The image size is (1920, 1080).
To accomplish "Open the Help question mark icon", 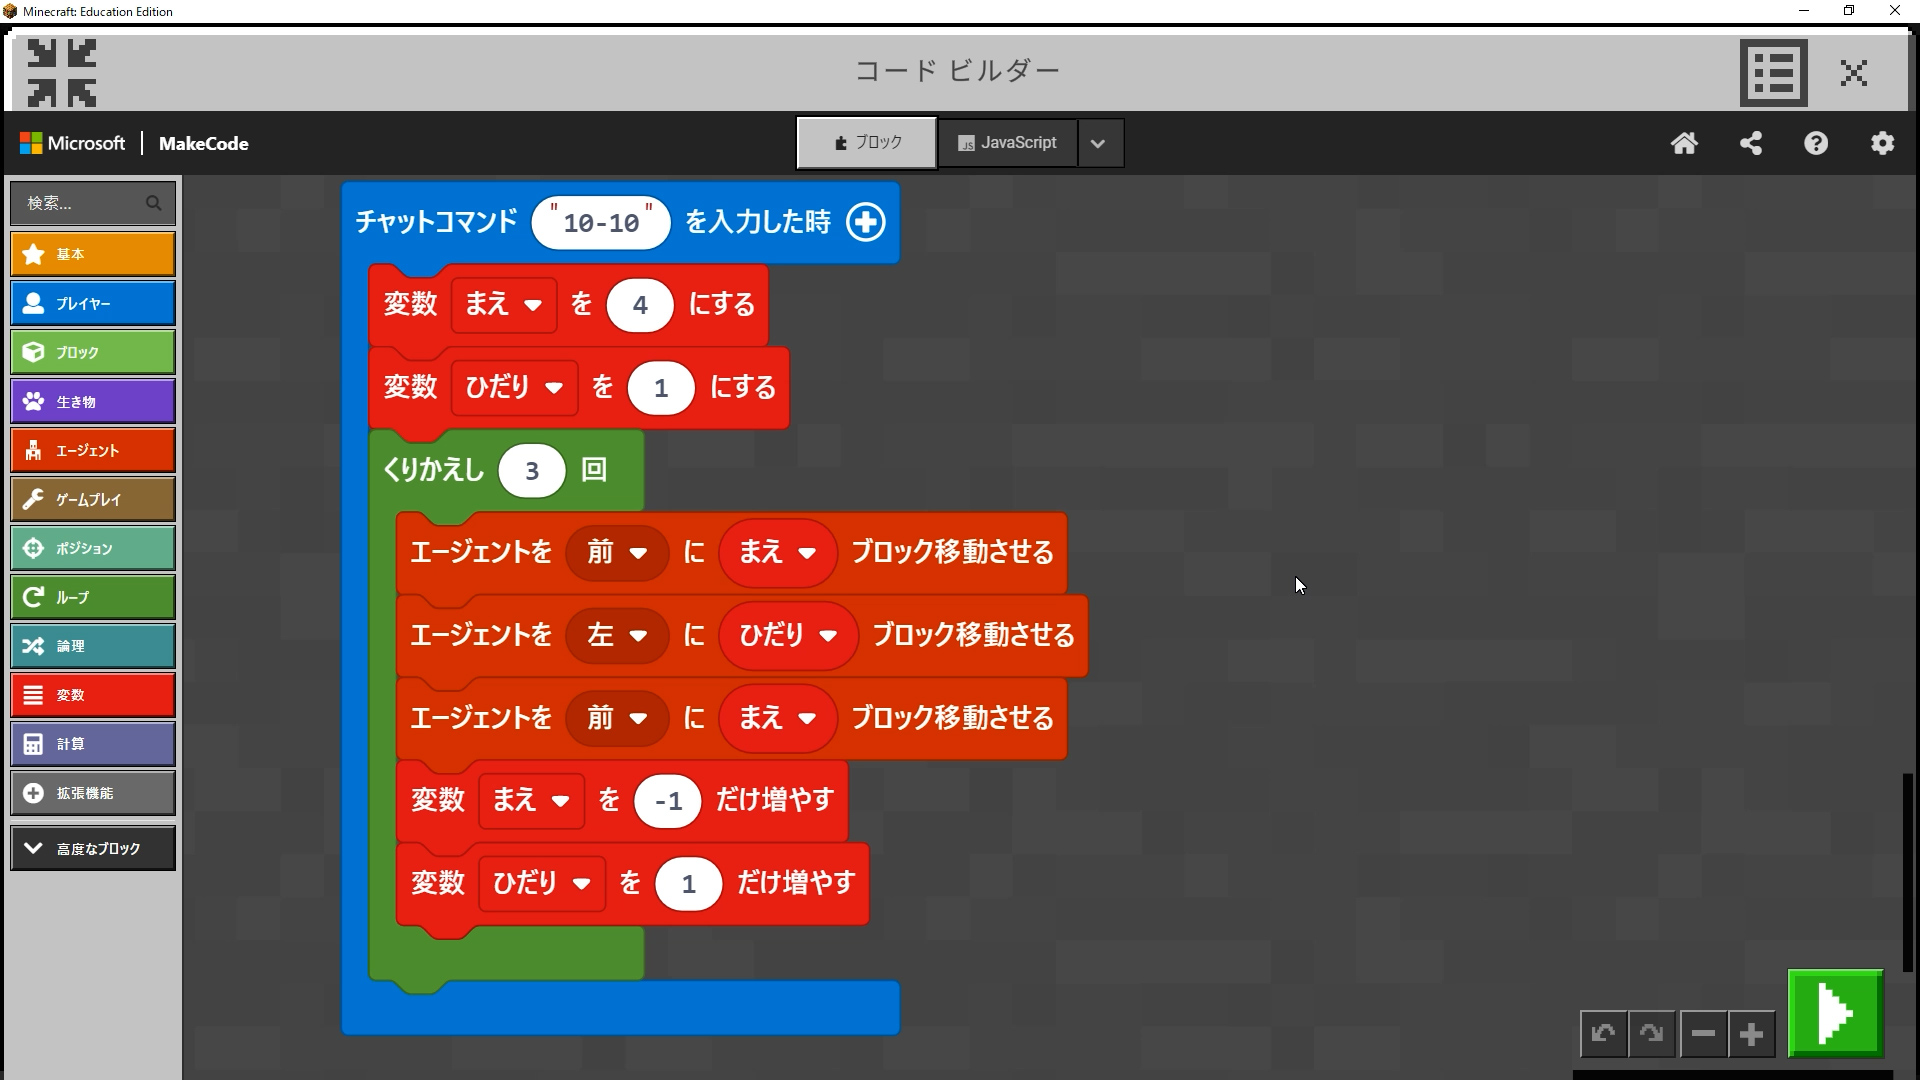I will (1816, 143).
